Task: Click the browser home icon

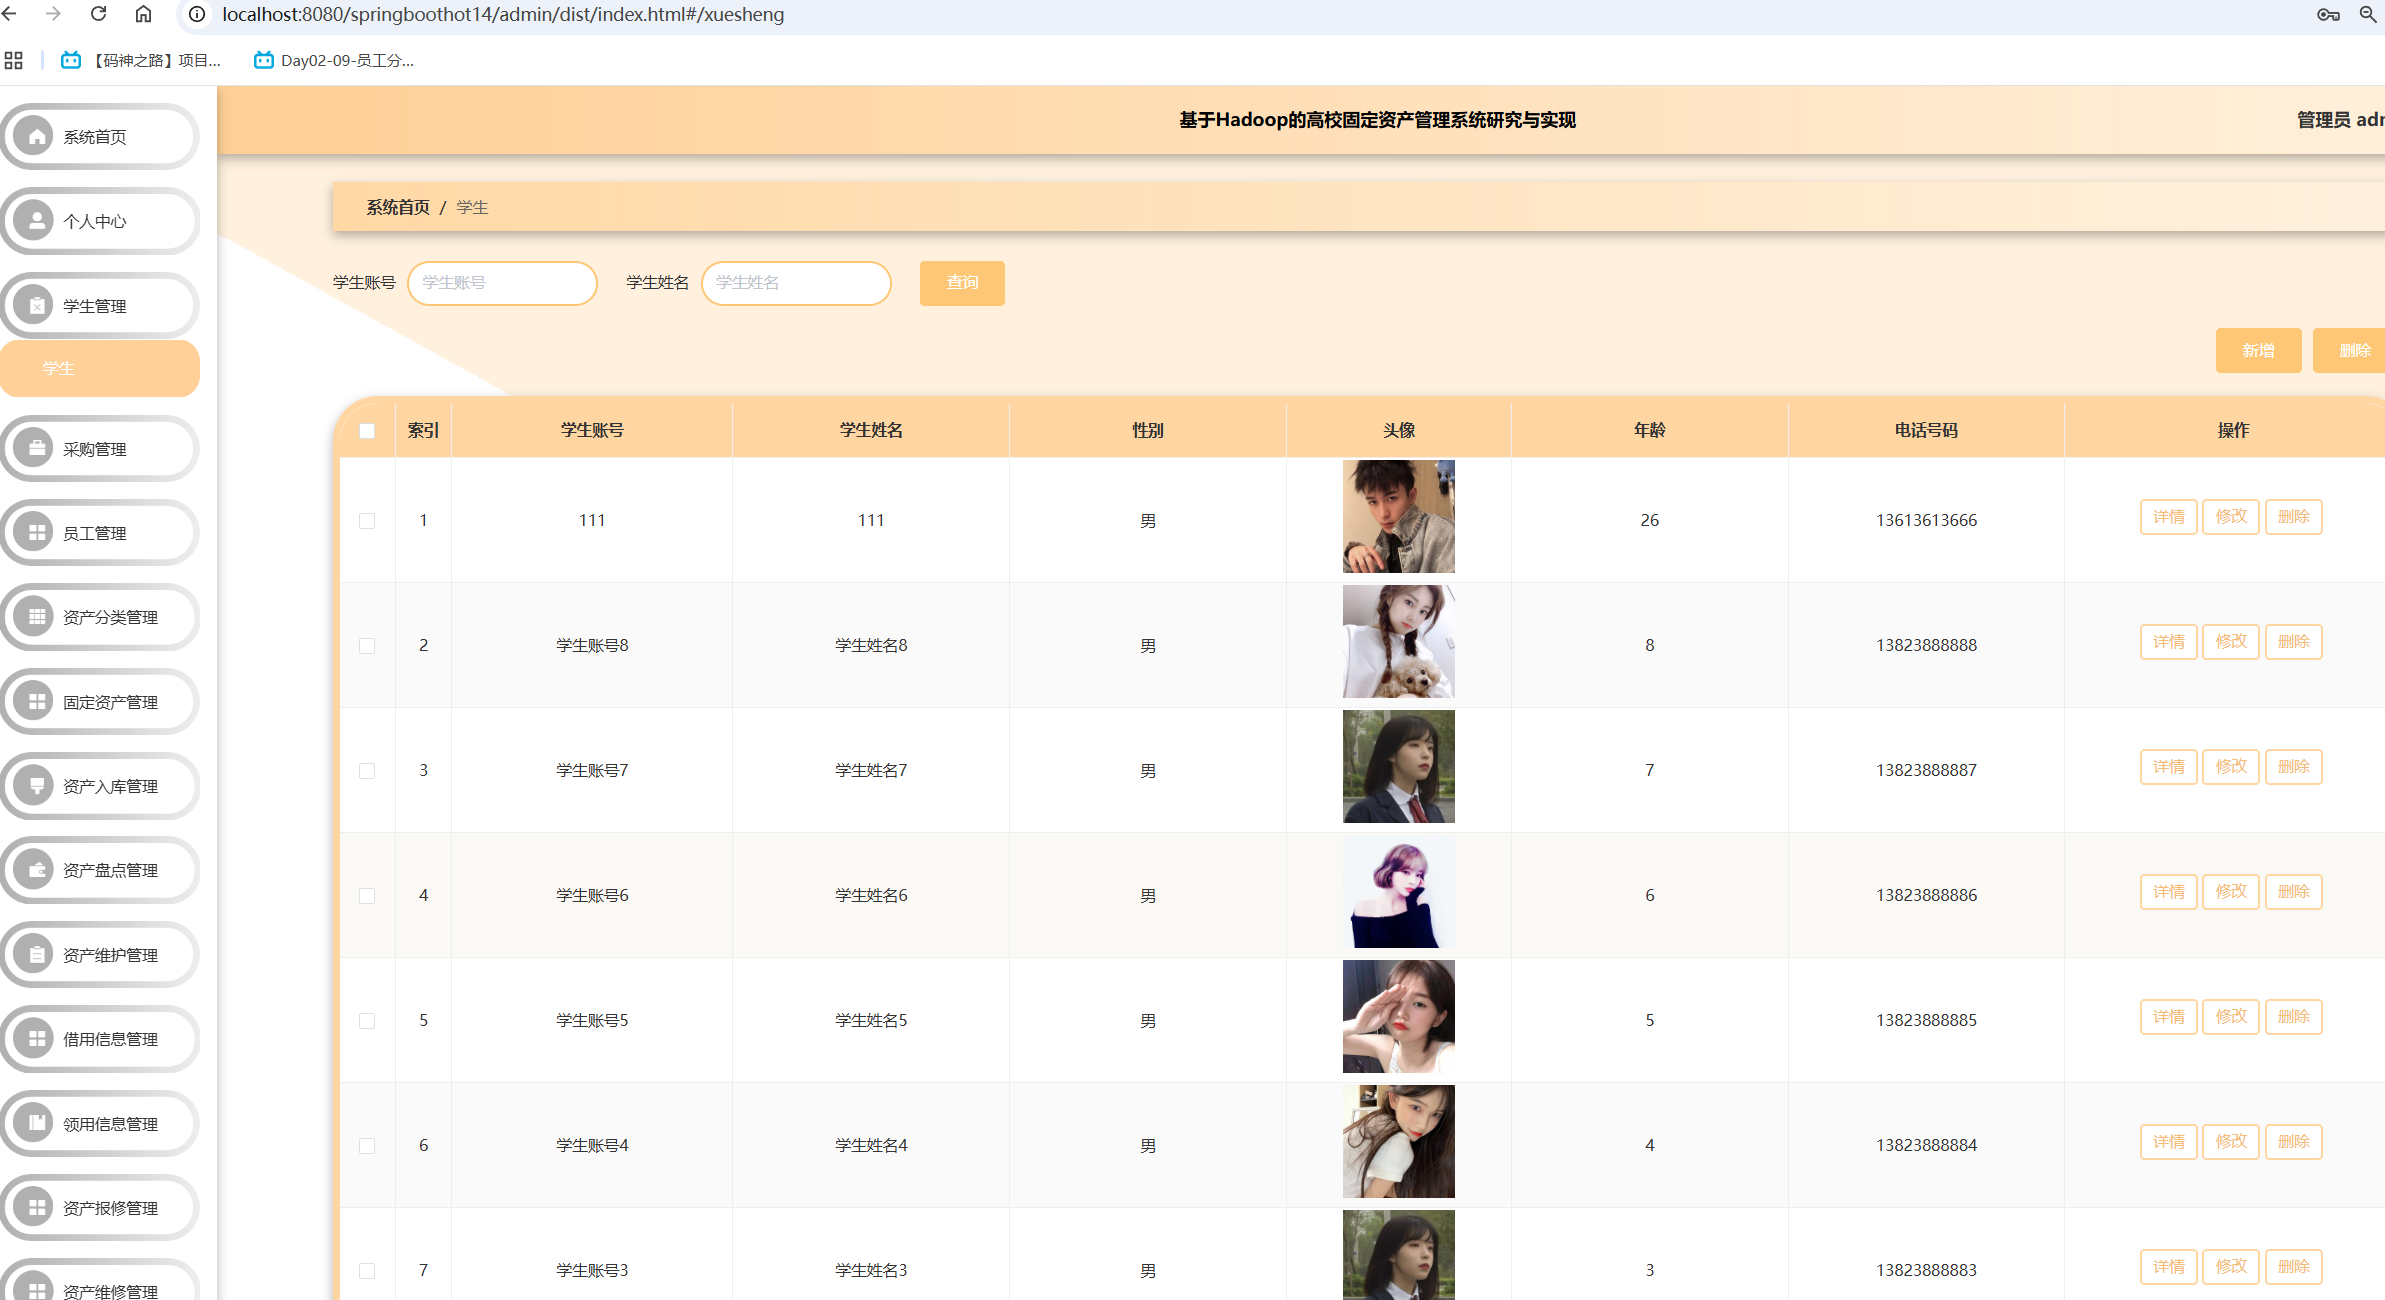Action: [143, 14]
